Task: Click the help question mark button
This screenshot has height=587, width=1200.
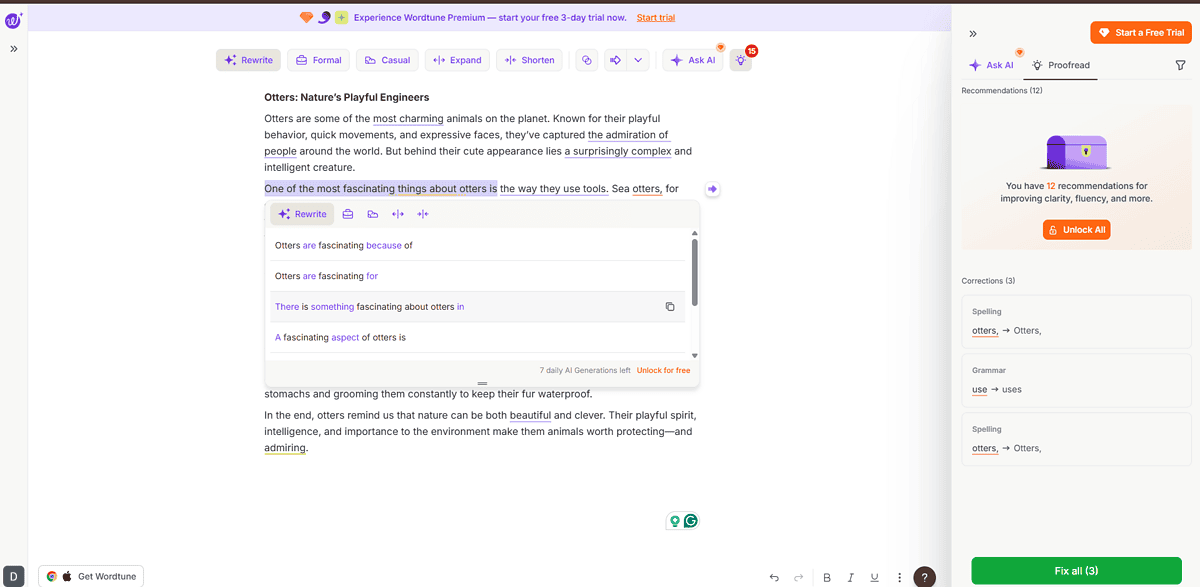Action: tap(925, 576)
